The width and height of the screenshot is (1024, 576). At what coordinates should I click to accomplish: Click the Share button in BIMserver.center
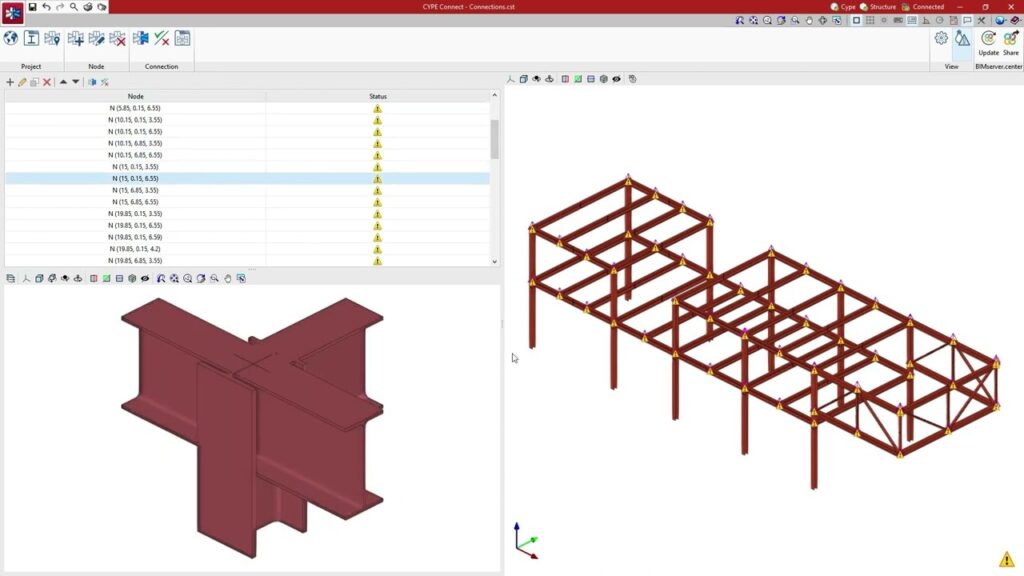tap(1011, 42)
